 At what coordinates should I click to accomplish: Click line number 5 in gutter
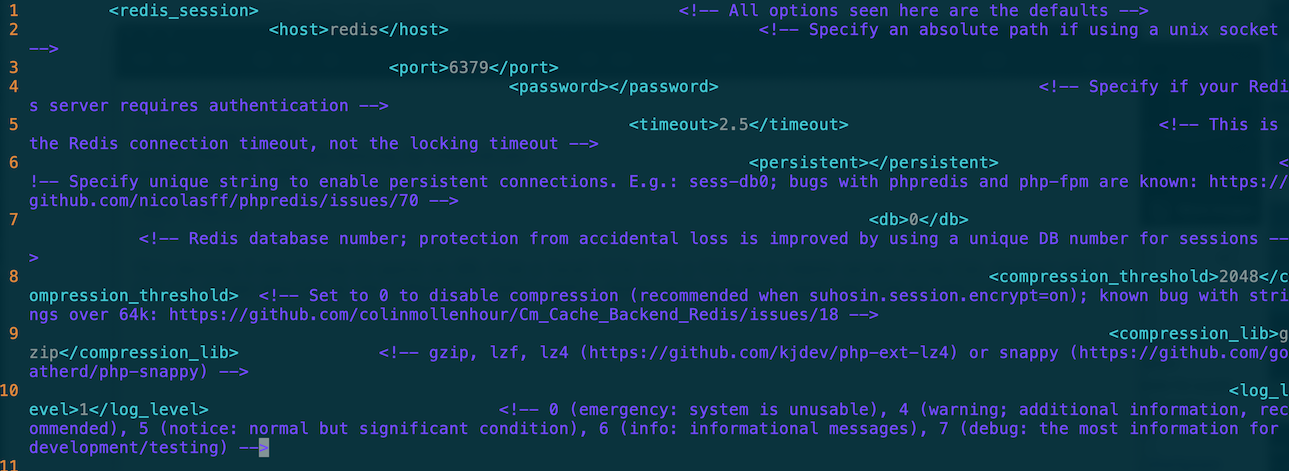(13, 125)
